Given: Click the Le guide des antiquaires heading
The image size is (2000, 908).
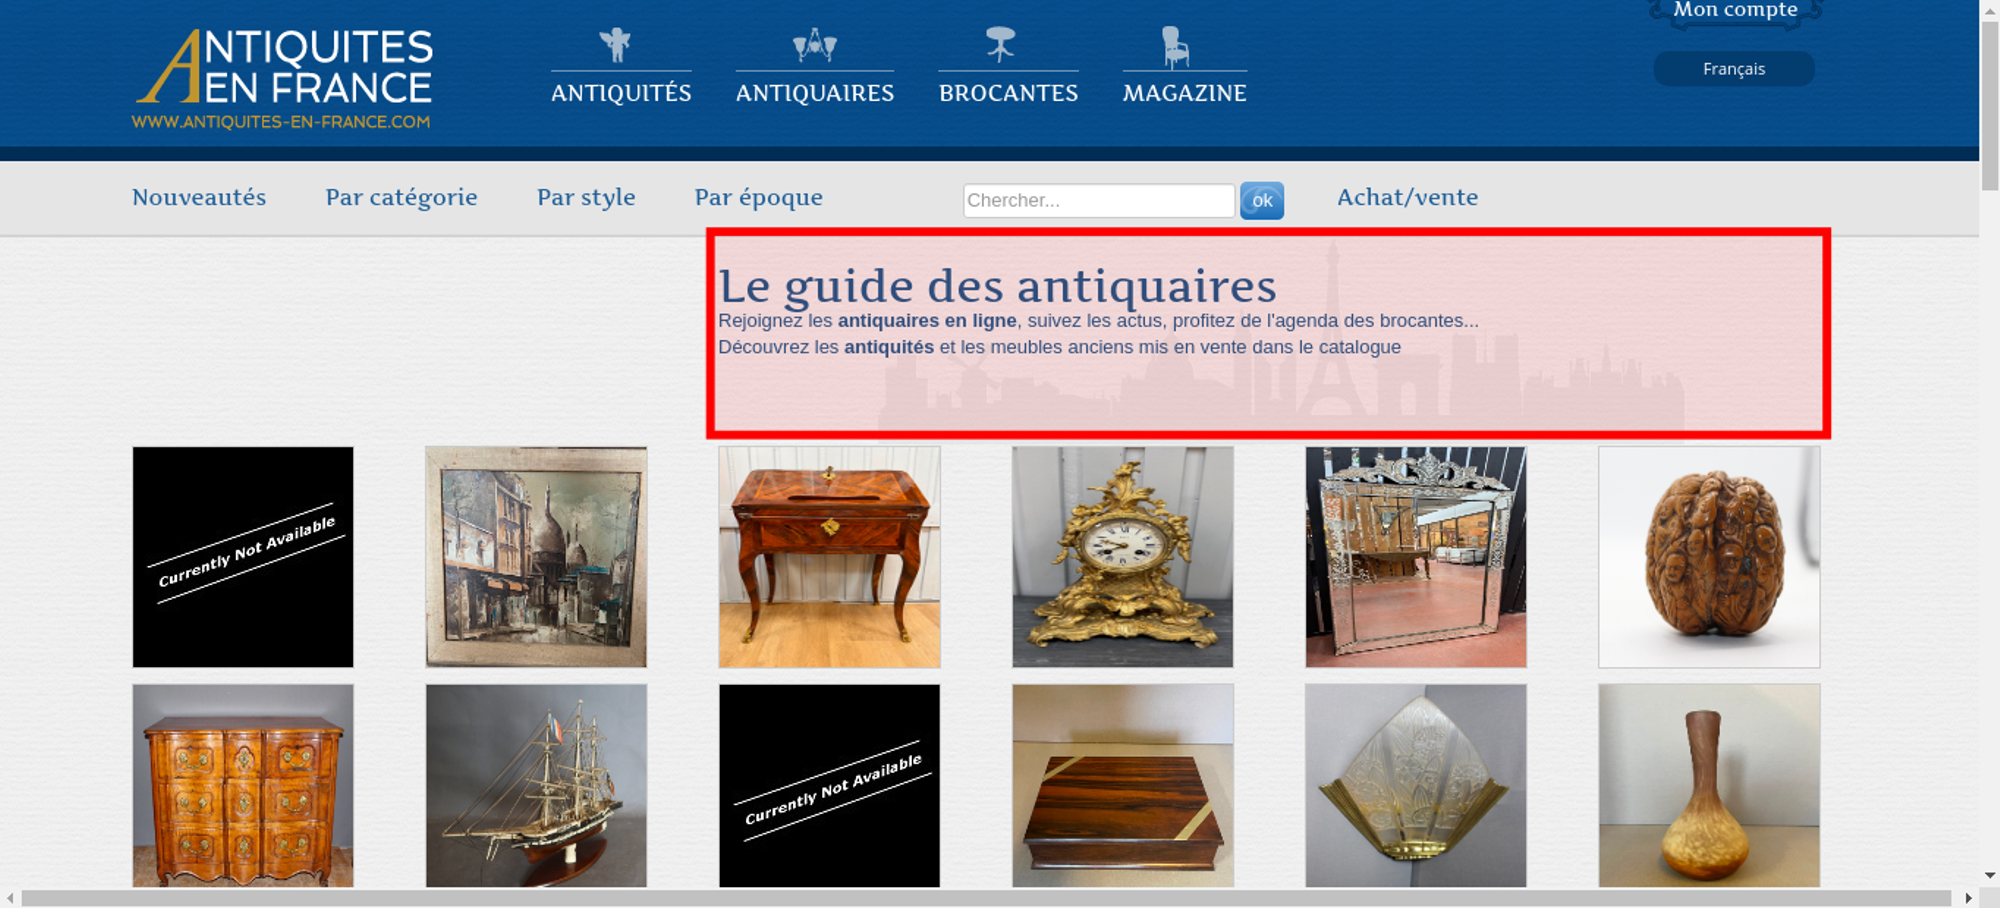Looking at the screenshot, I should (997, 286).
